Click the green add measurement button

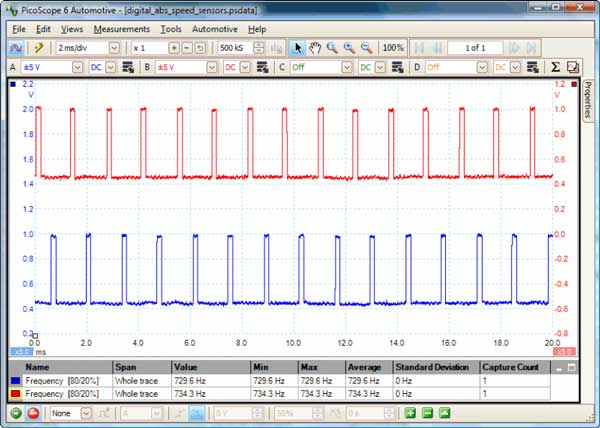410,412
